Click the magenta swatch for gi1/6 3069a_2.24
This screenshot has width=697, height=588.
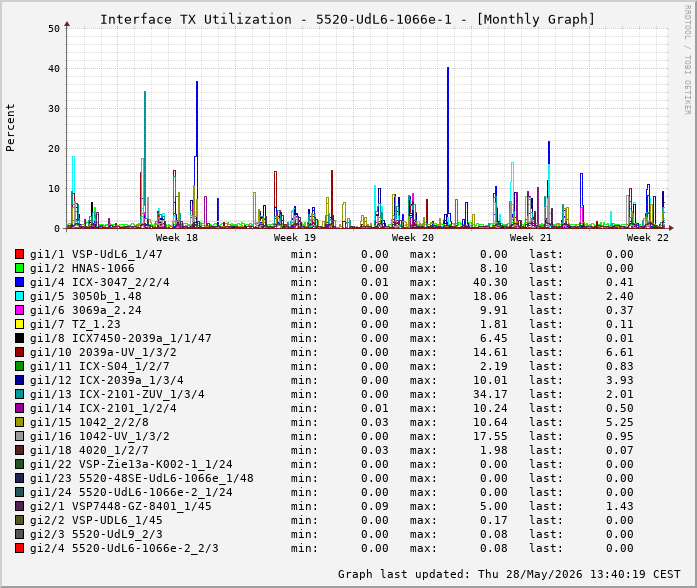20,310
